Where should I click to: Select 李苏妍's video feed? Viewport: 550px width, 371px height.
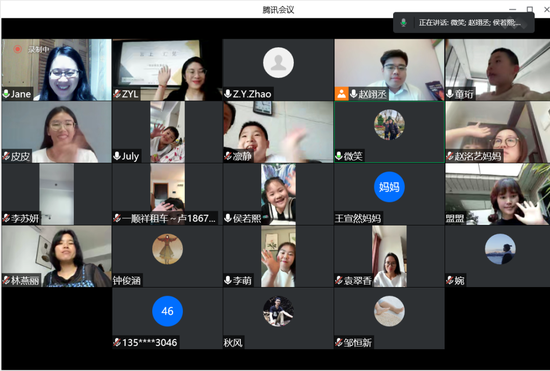click(56, 194)
